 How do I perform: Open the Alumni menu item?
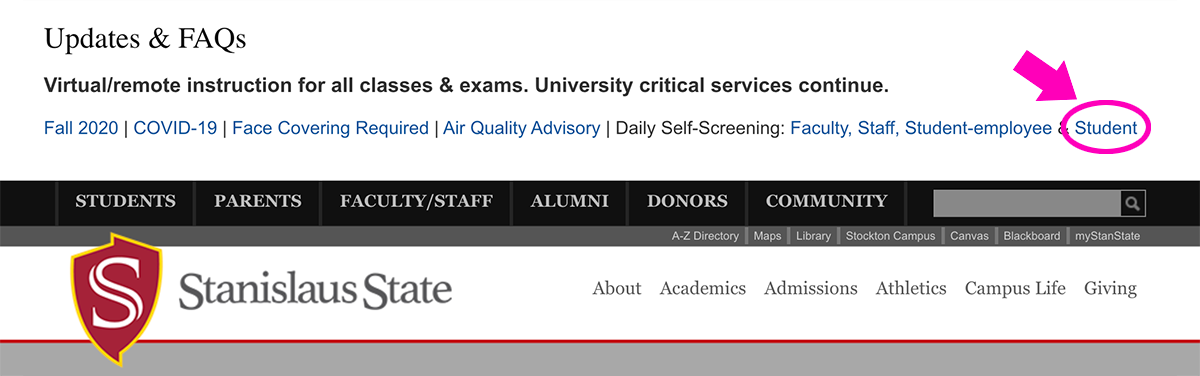(569, 201)
